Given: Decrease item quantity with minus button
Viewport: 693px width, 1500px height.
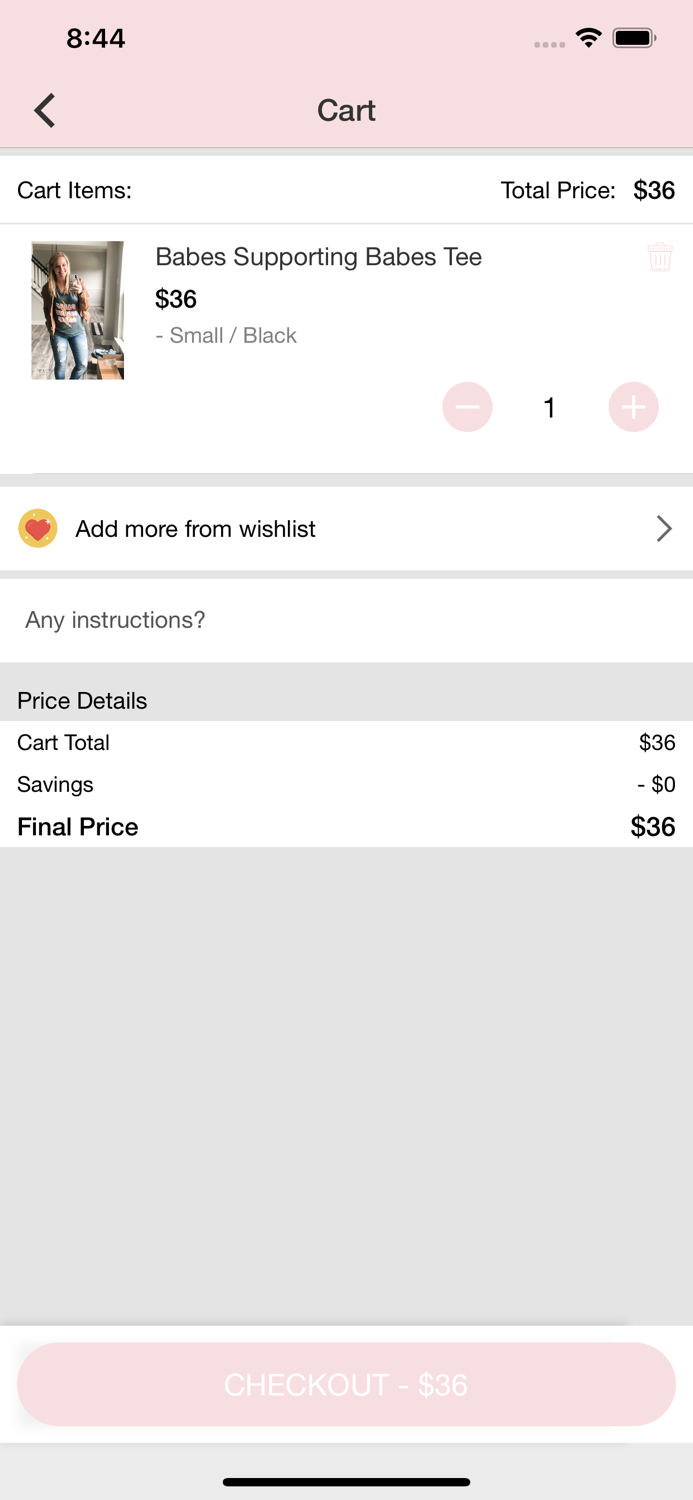Looking at the screenshot, I should (x=467, y=407).
